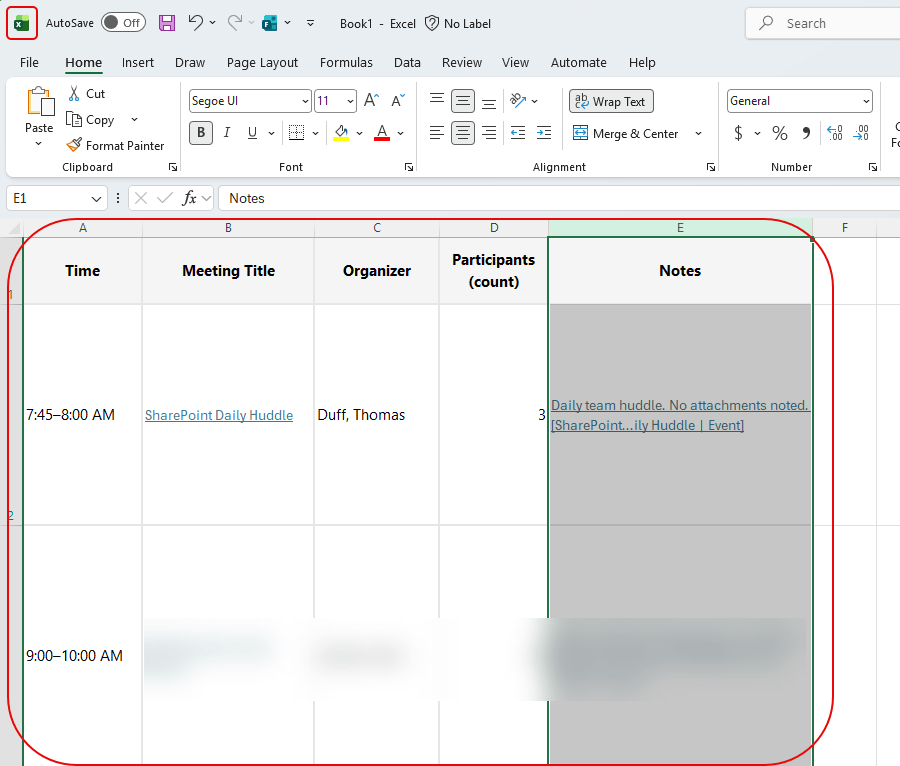Switch to the Formulas tab
The width and height of the screenshot is (900, 766).
(346, 62)
